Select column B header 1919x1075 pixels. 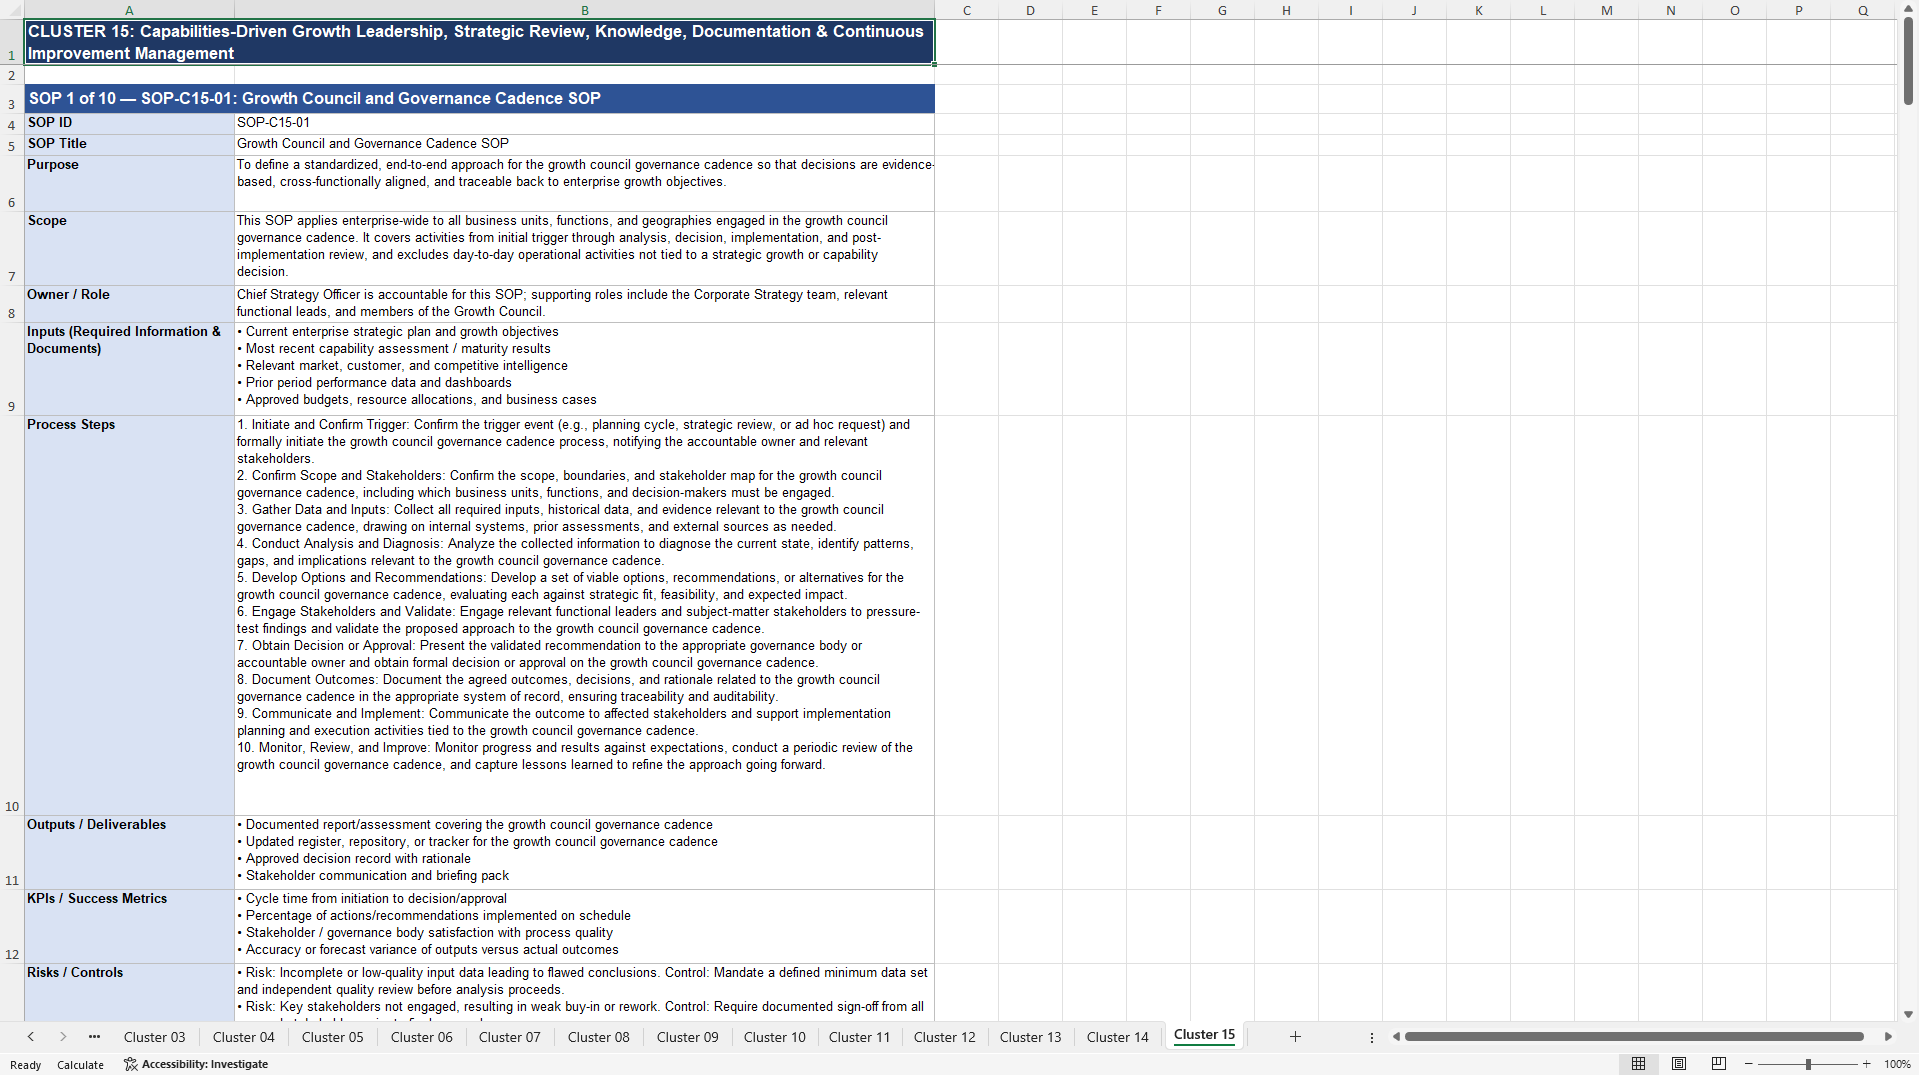584,10
